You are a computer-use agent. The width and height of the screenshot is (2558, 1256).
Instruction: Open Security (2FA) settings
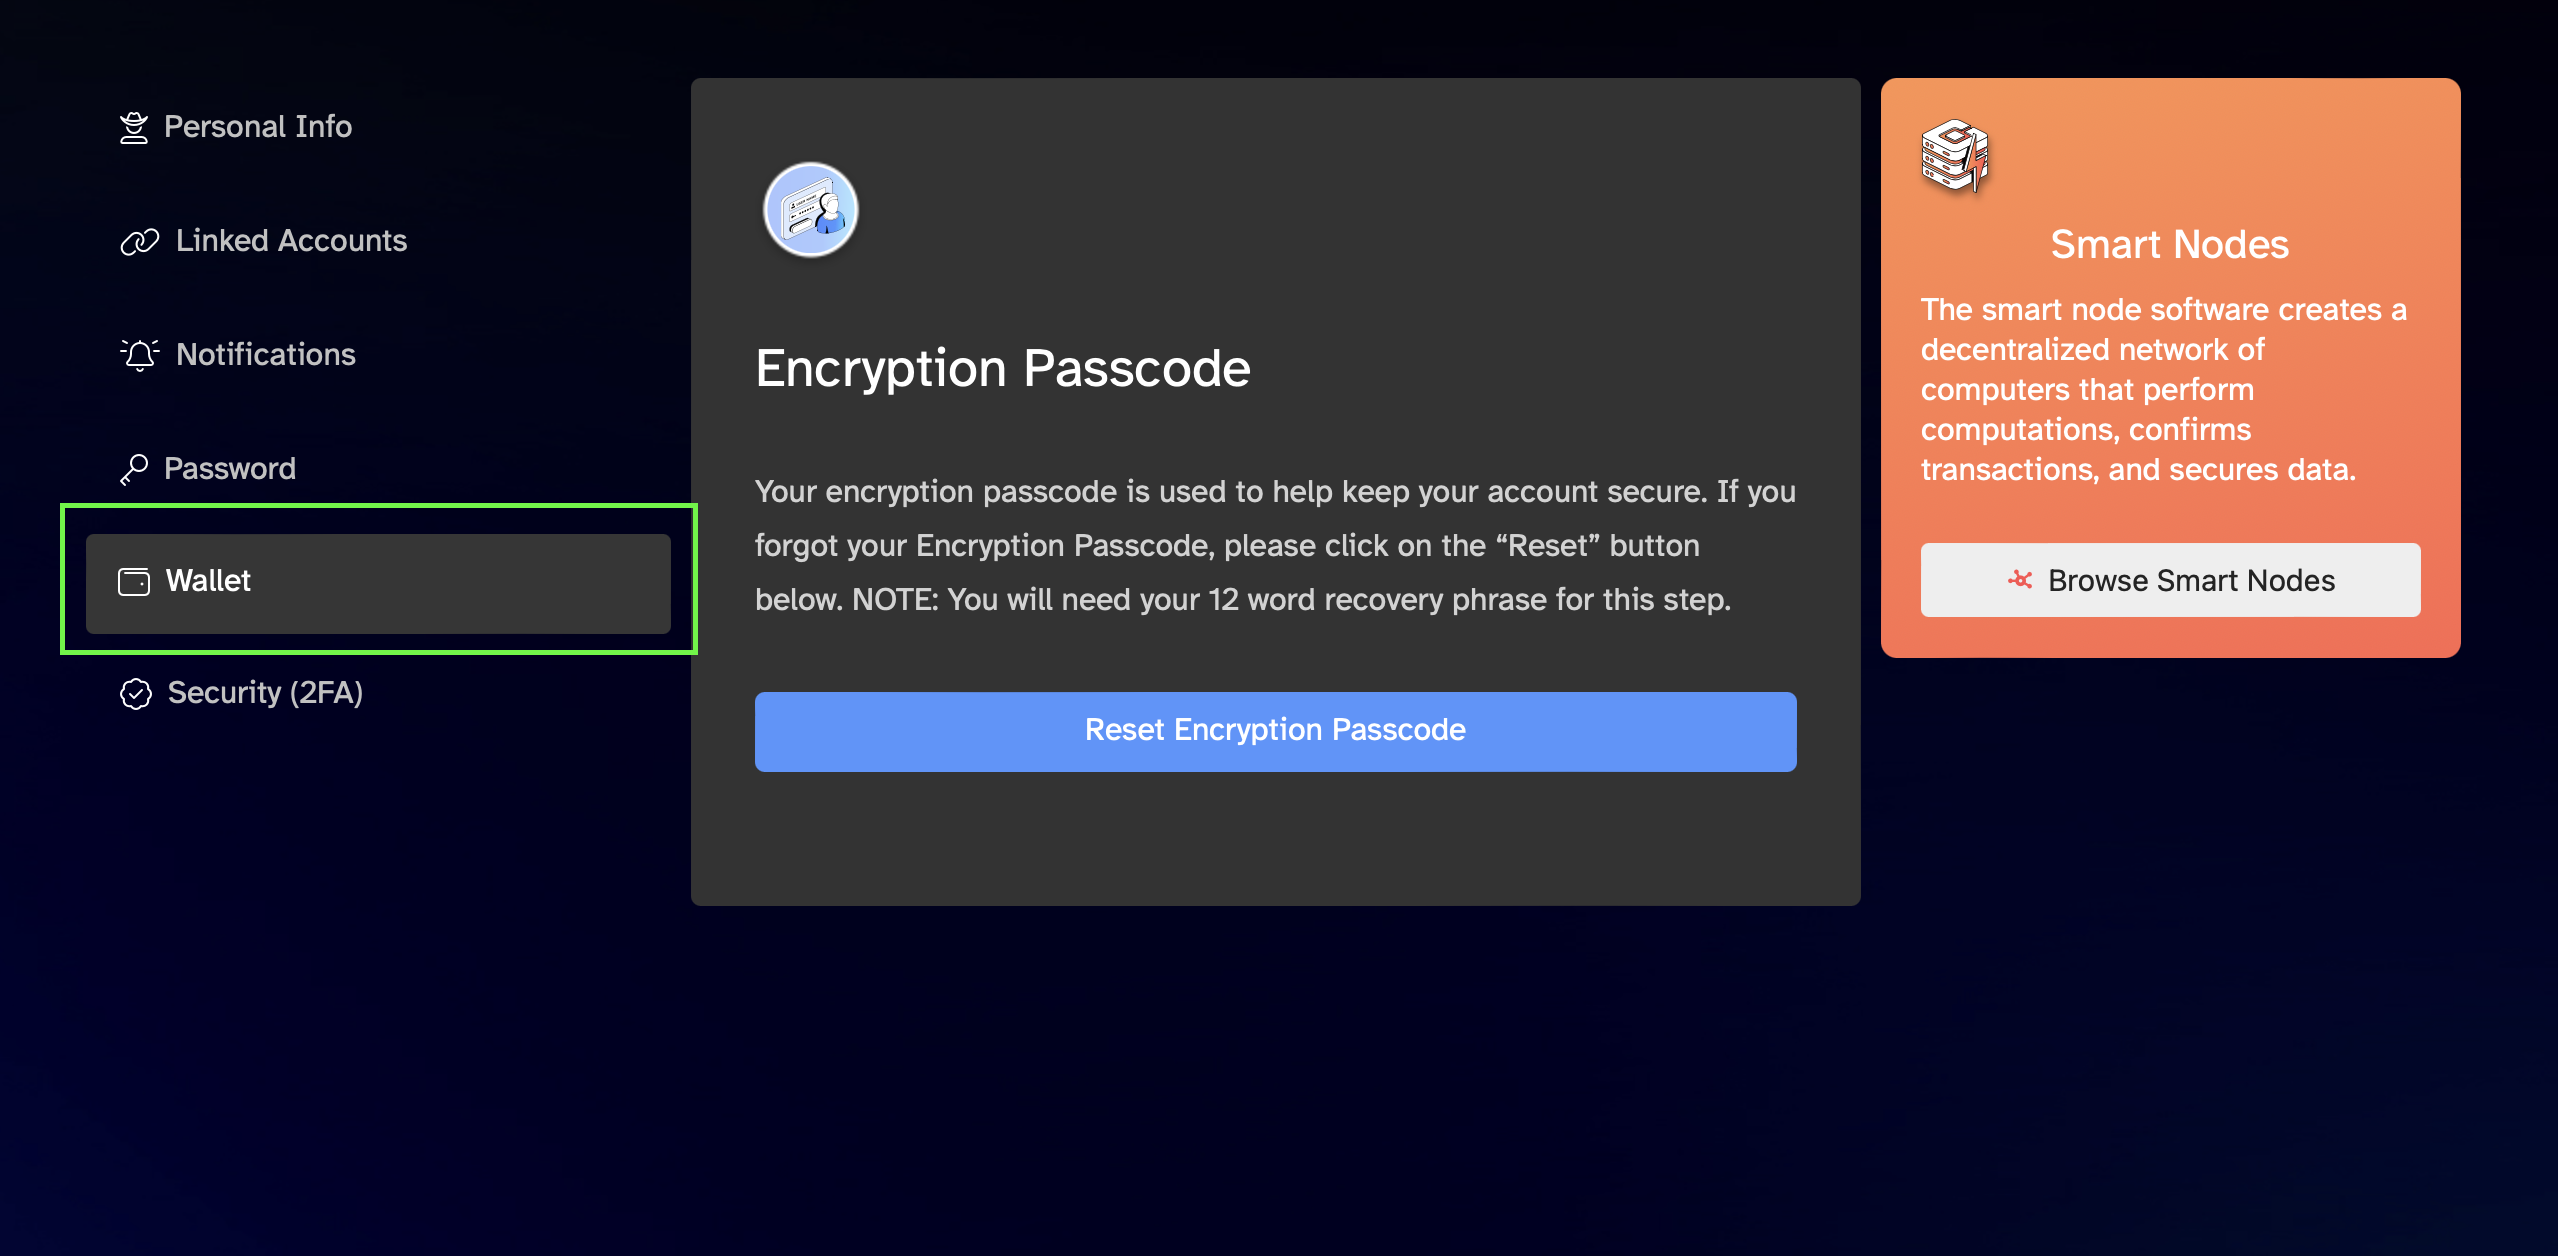pos(241,693)
